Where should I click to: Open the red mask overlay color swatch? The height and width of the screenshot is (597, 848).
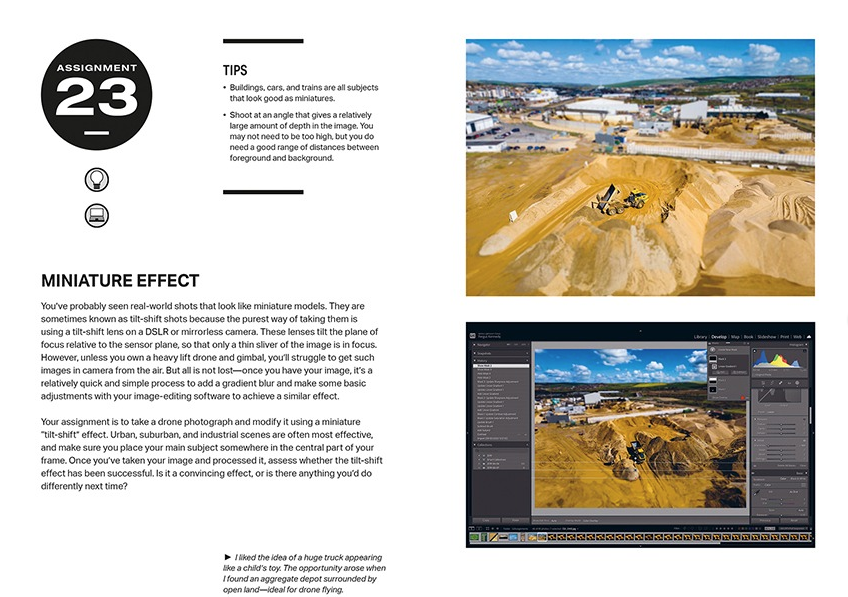pos(743,397)
